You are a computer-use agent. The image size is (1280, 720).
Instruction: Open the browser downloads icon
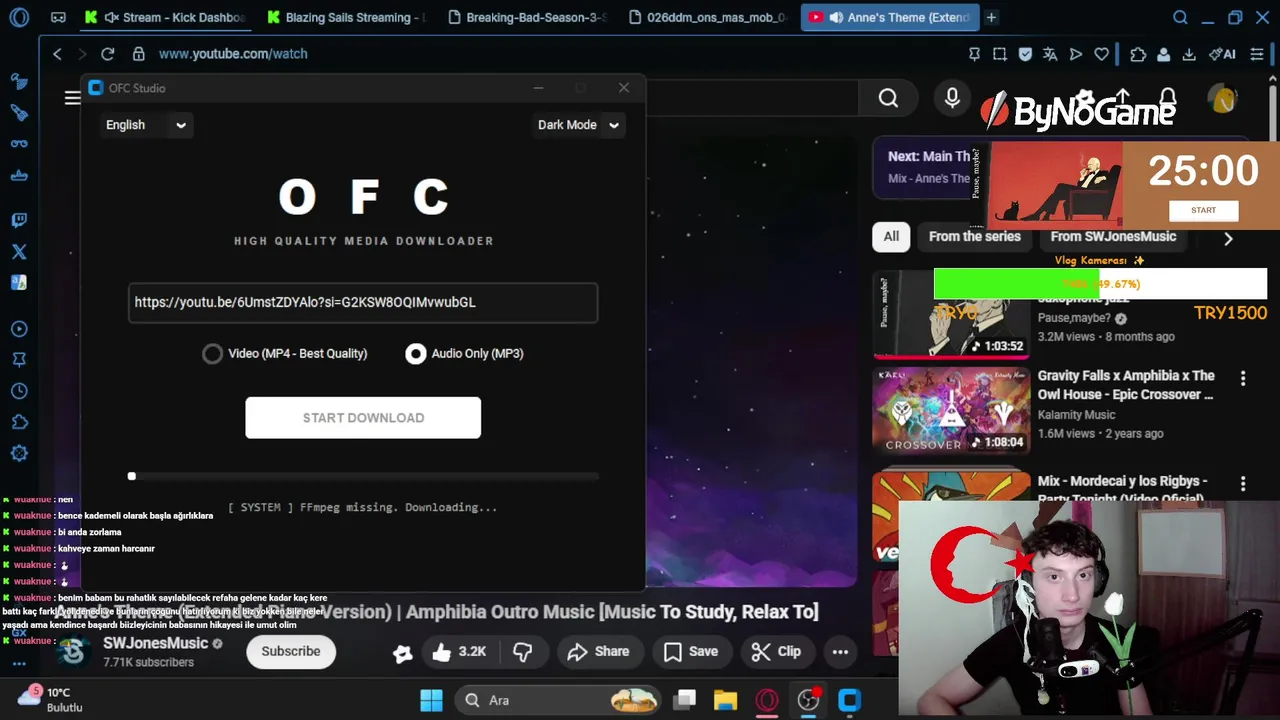[1189, 54]
